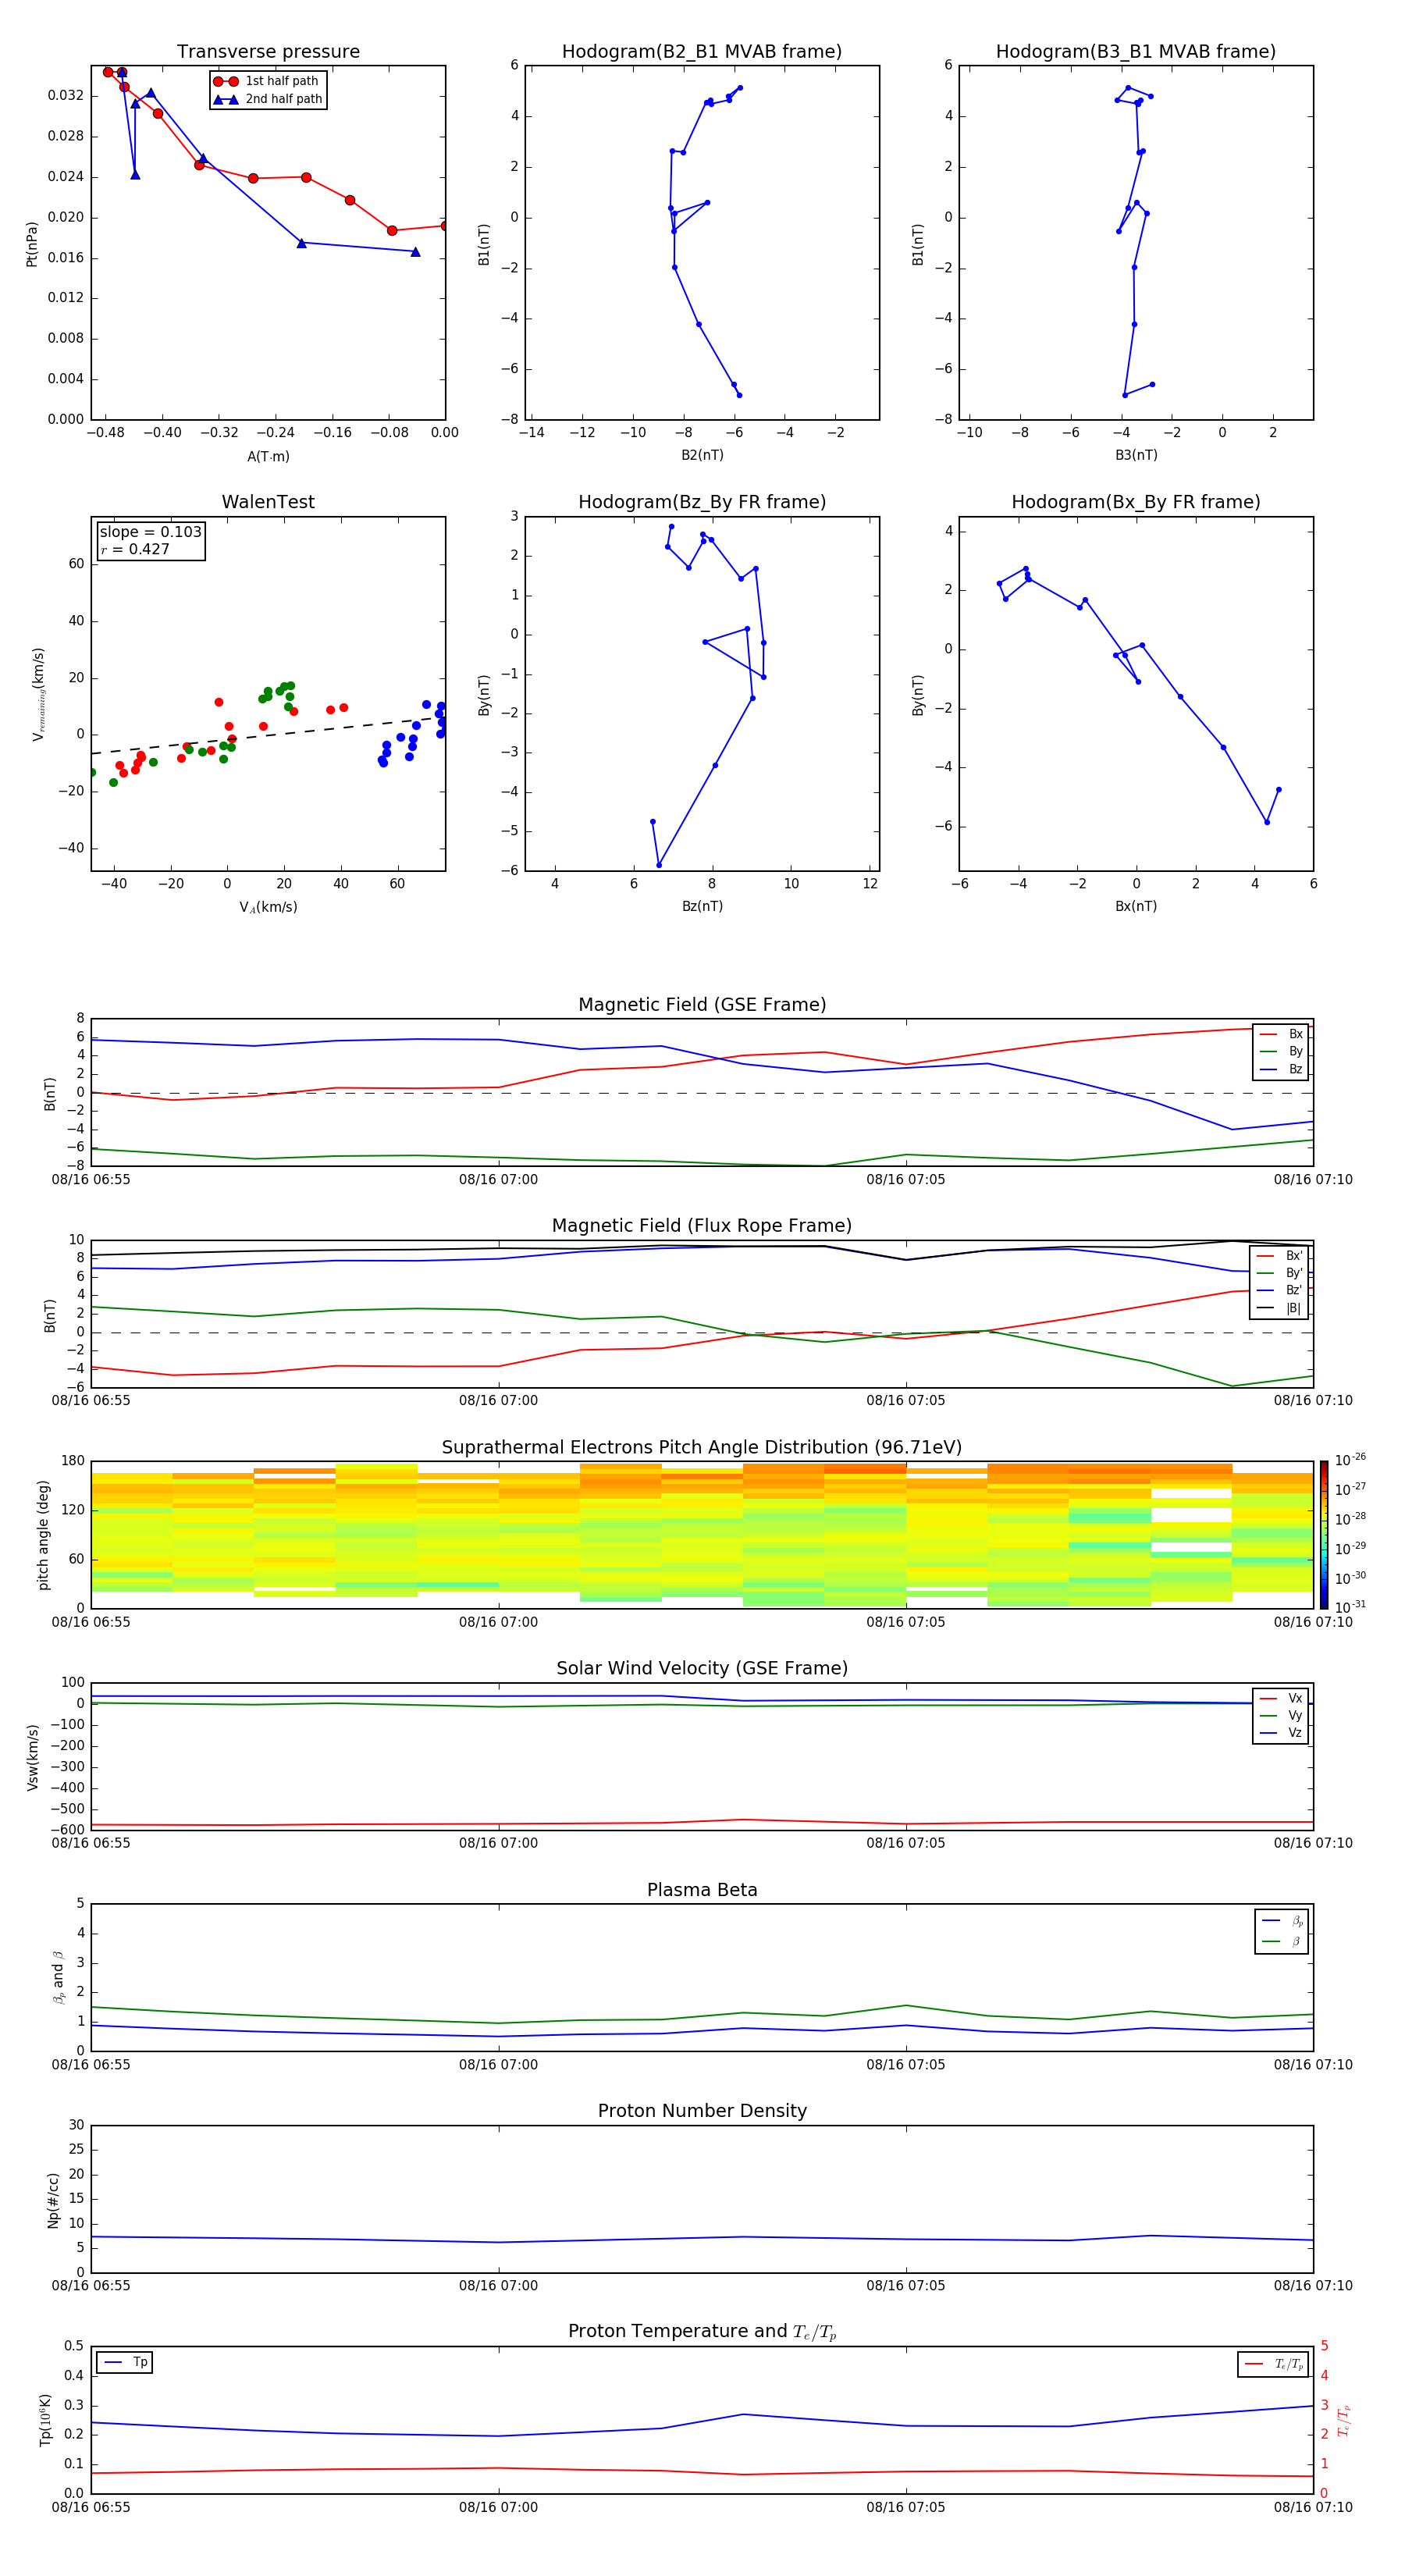Click the βp legend entry in Plasma Beta

click(x=1283, y=1921)
